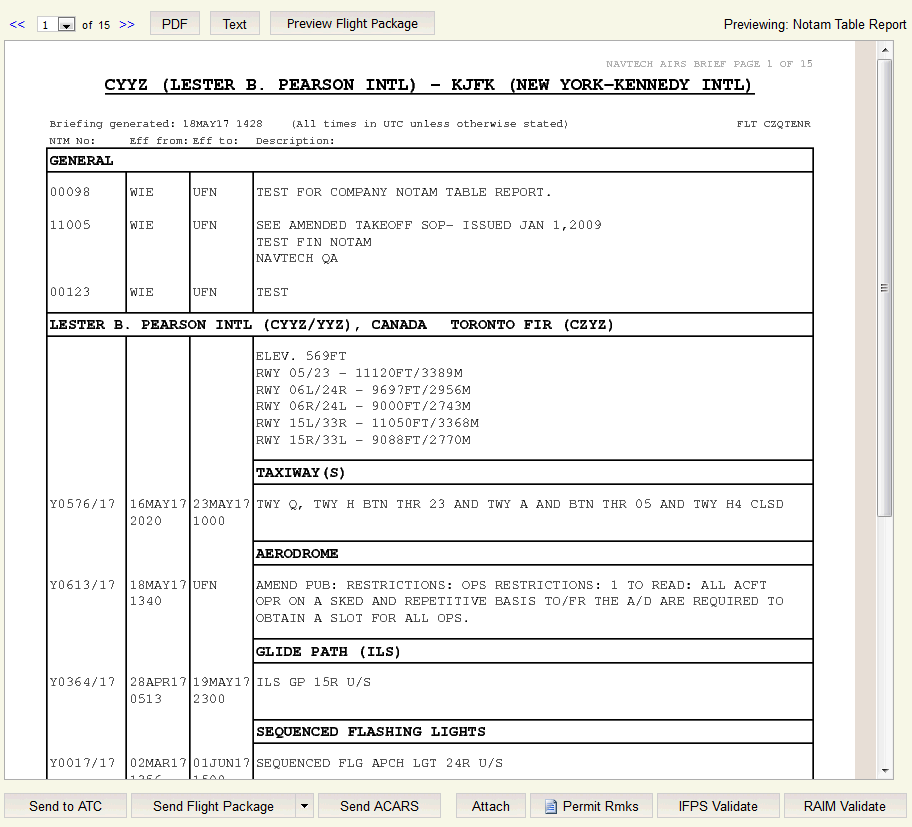The image size is (912, 827).
Task: Run IFPS Validate
Action: tap(718, 806)
